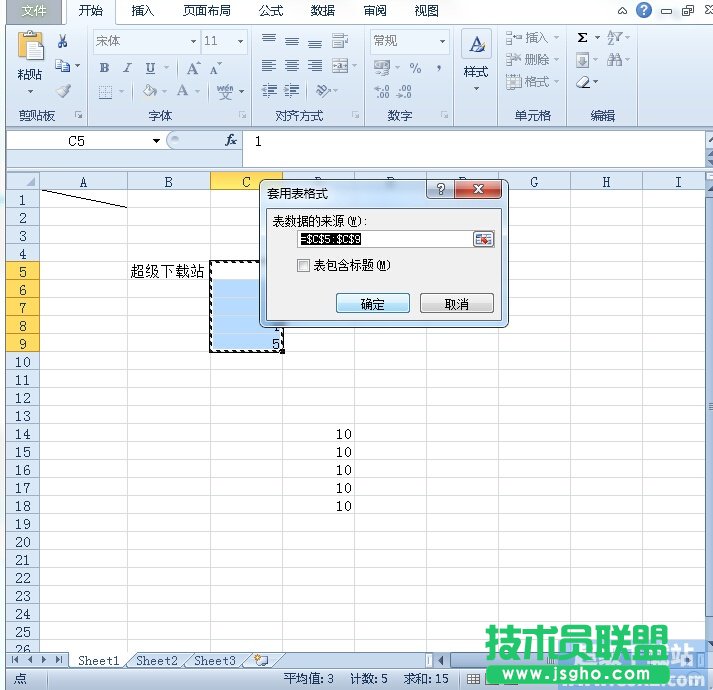Open the font name dropdown
The height and width of the screenshot is (690, 713).
point(193,42)
